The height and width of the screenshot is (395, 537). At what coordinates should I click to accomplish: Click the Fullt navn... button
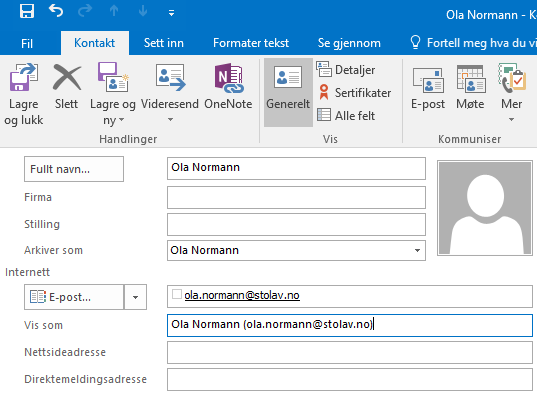click(x=74, y=169)
